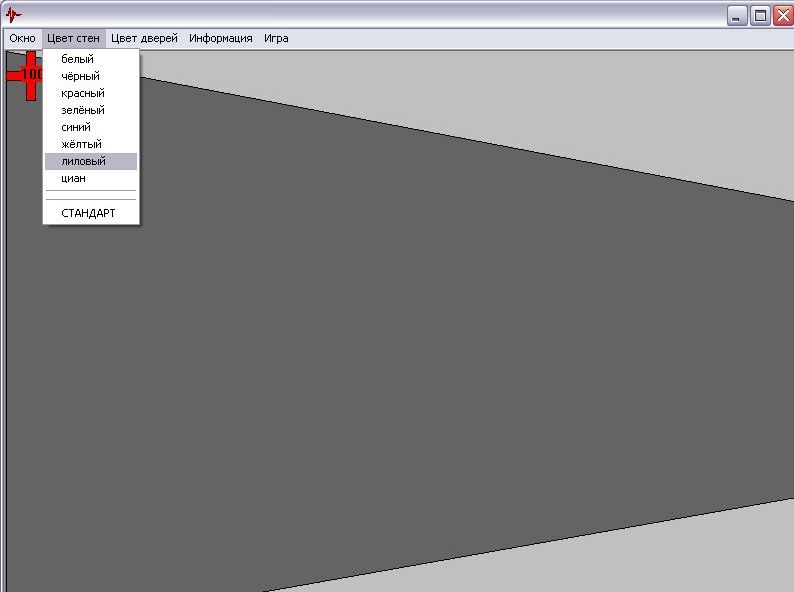This screenshot has height=592, width=794.
Task: Click the red heartbeat app icon in title bar
Action: click(x=13, y=15)
